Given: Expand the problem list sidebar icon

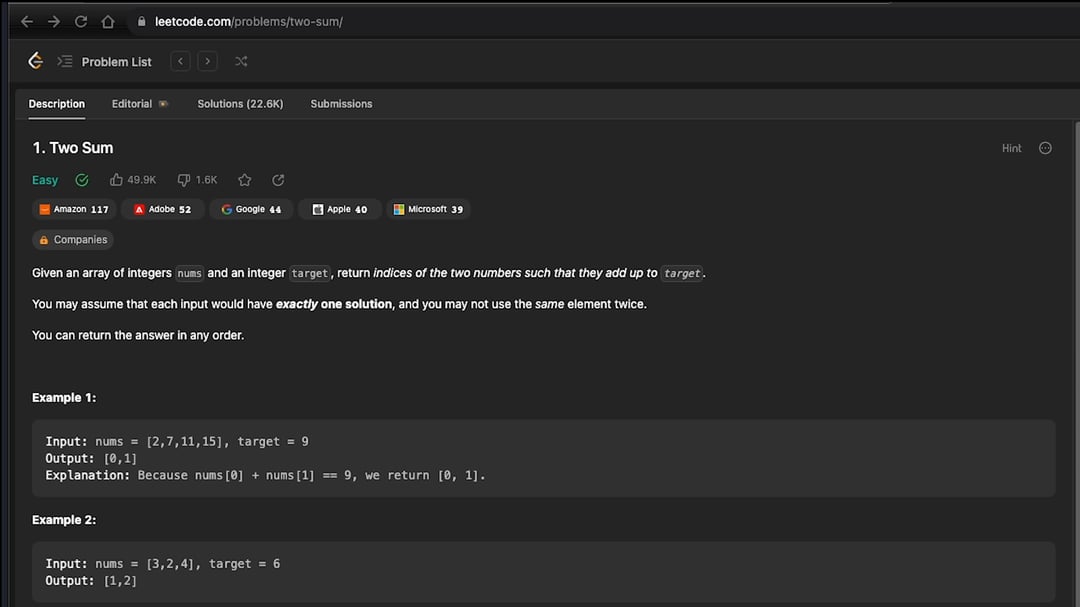Looking at the screenshot, I should (65, 61).
